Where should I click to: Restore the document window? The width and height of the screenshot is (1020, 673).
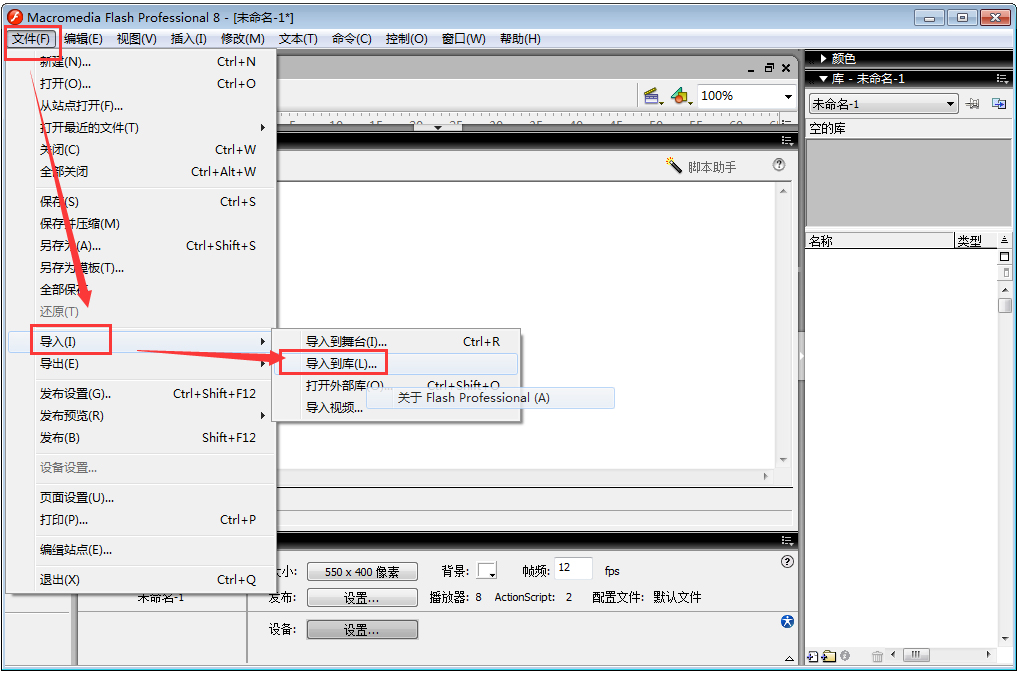pyautogui.click(x=769, y=68)
